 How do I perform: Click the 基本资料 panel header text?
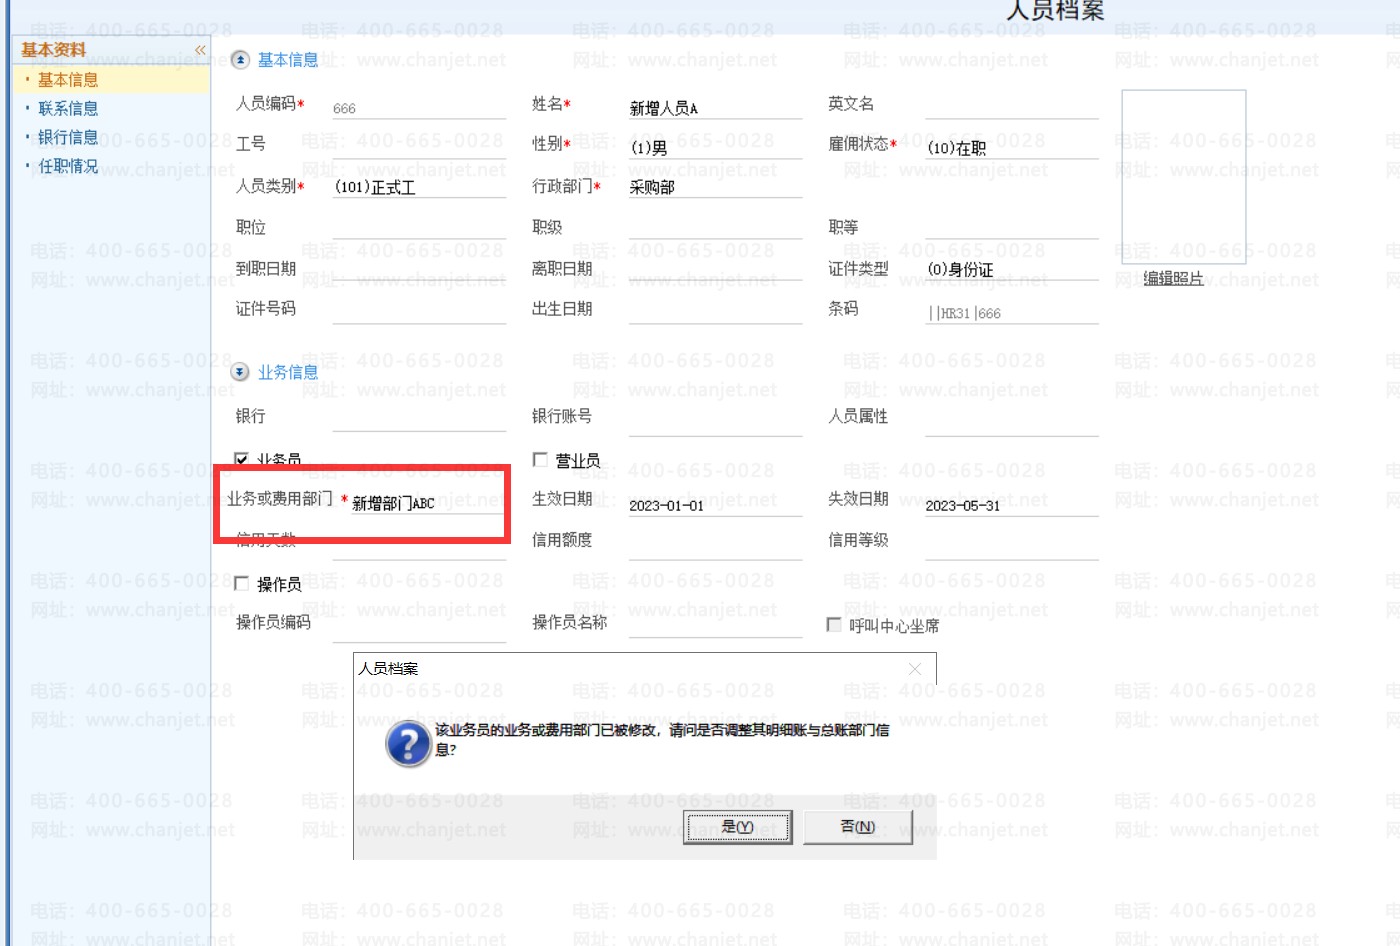(x=54, y=49)
